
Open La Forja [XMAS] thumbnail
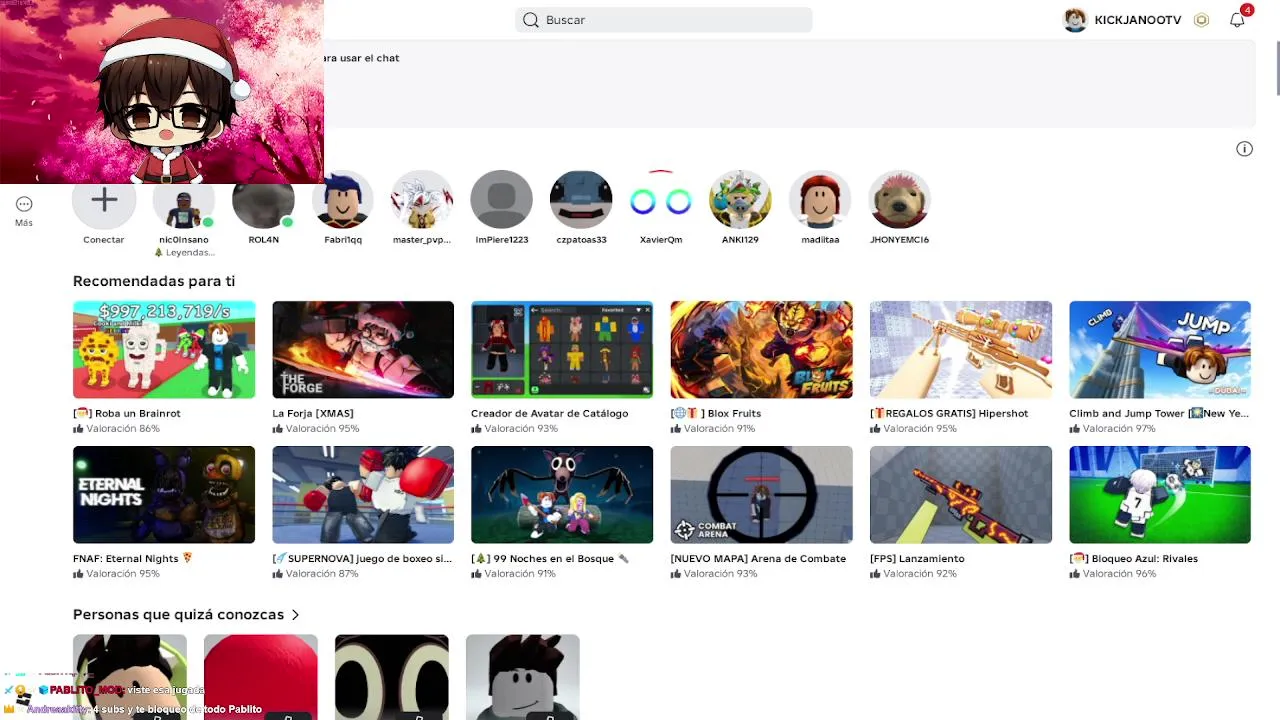click(363, 350)
